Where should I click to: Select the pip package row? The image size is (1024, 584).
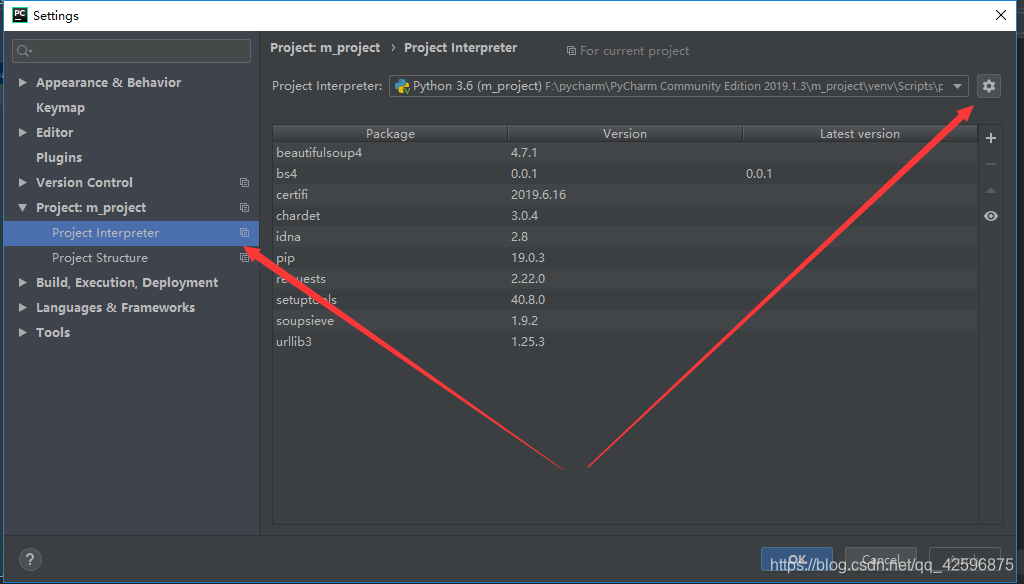[x=625, y=257]
